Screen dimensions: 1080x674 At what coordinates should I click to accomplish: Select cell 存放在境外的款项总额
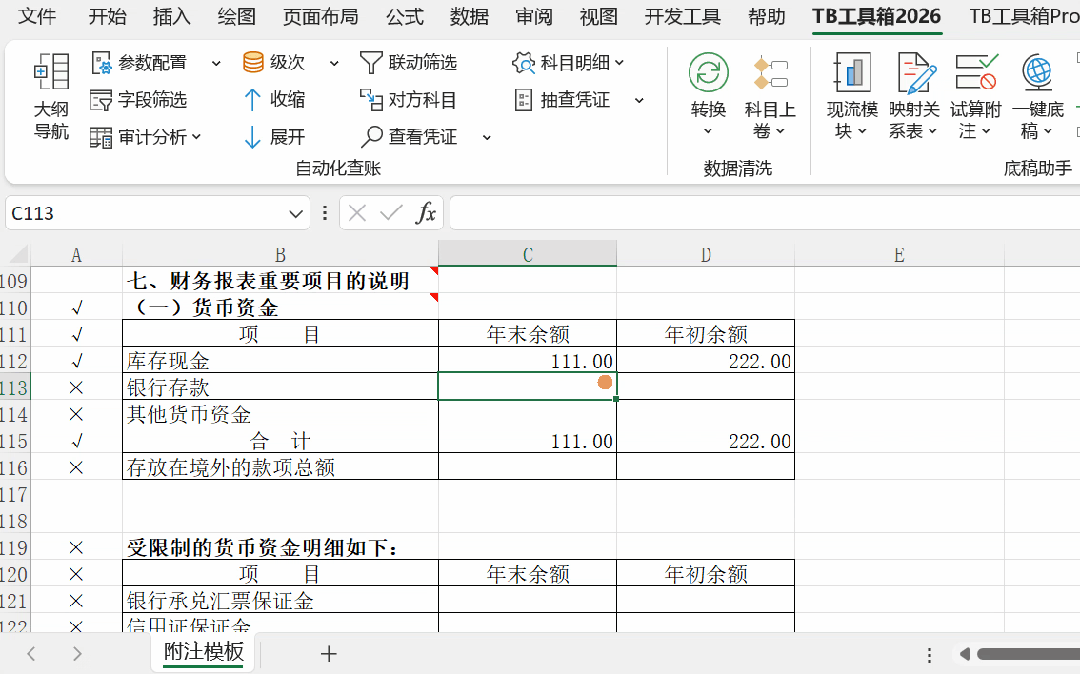click(280, 467)
